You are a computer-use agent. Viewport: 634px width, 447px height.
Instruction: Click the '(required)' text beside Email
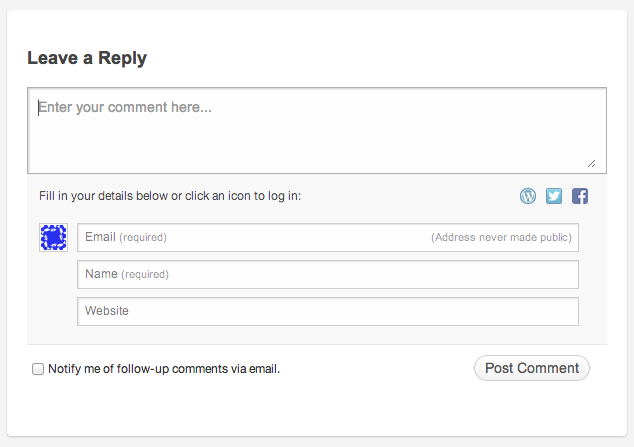pyautogui.click(x=143, y=237)
